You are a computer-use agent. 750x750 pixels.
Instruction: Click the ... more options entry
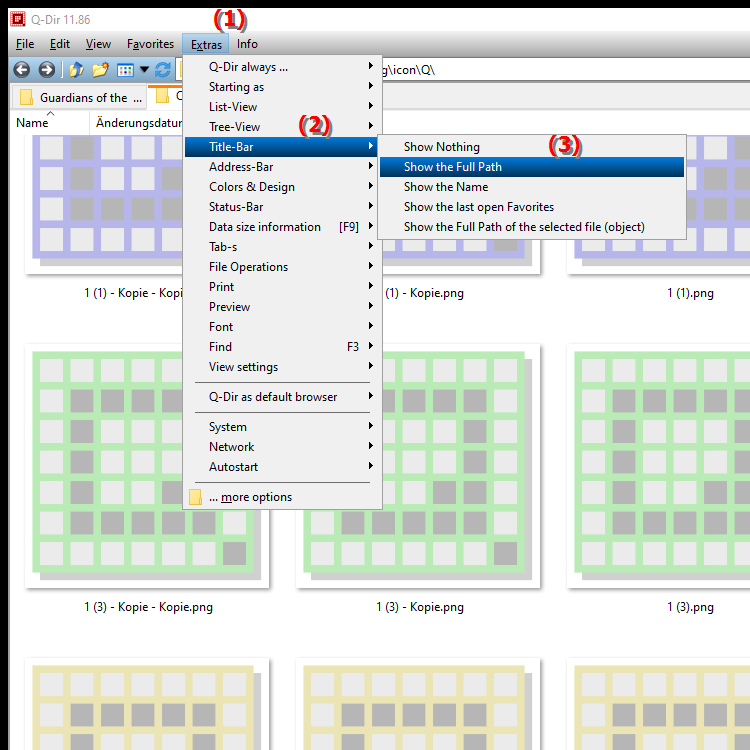pos(282,497)
